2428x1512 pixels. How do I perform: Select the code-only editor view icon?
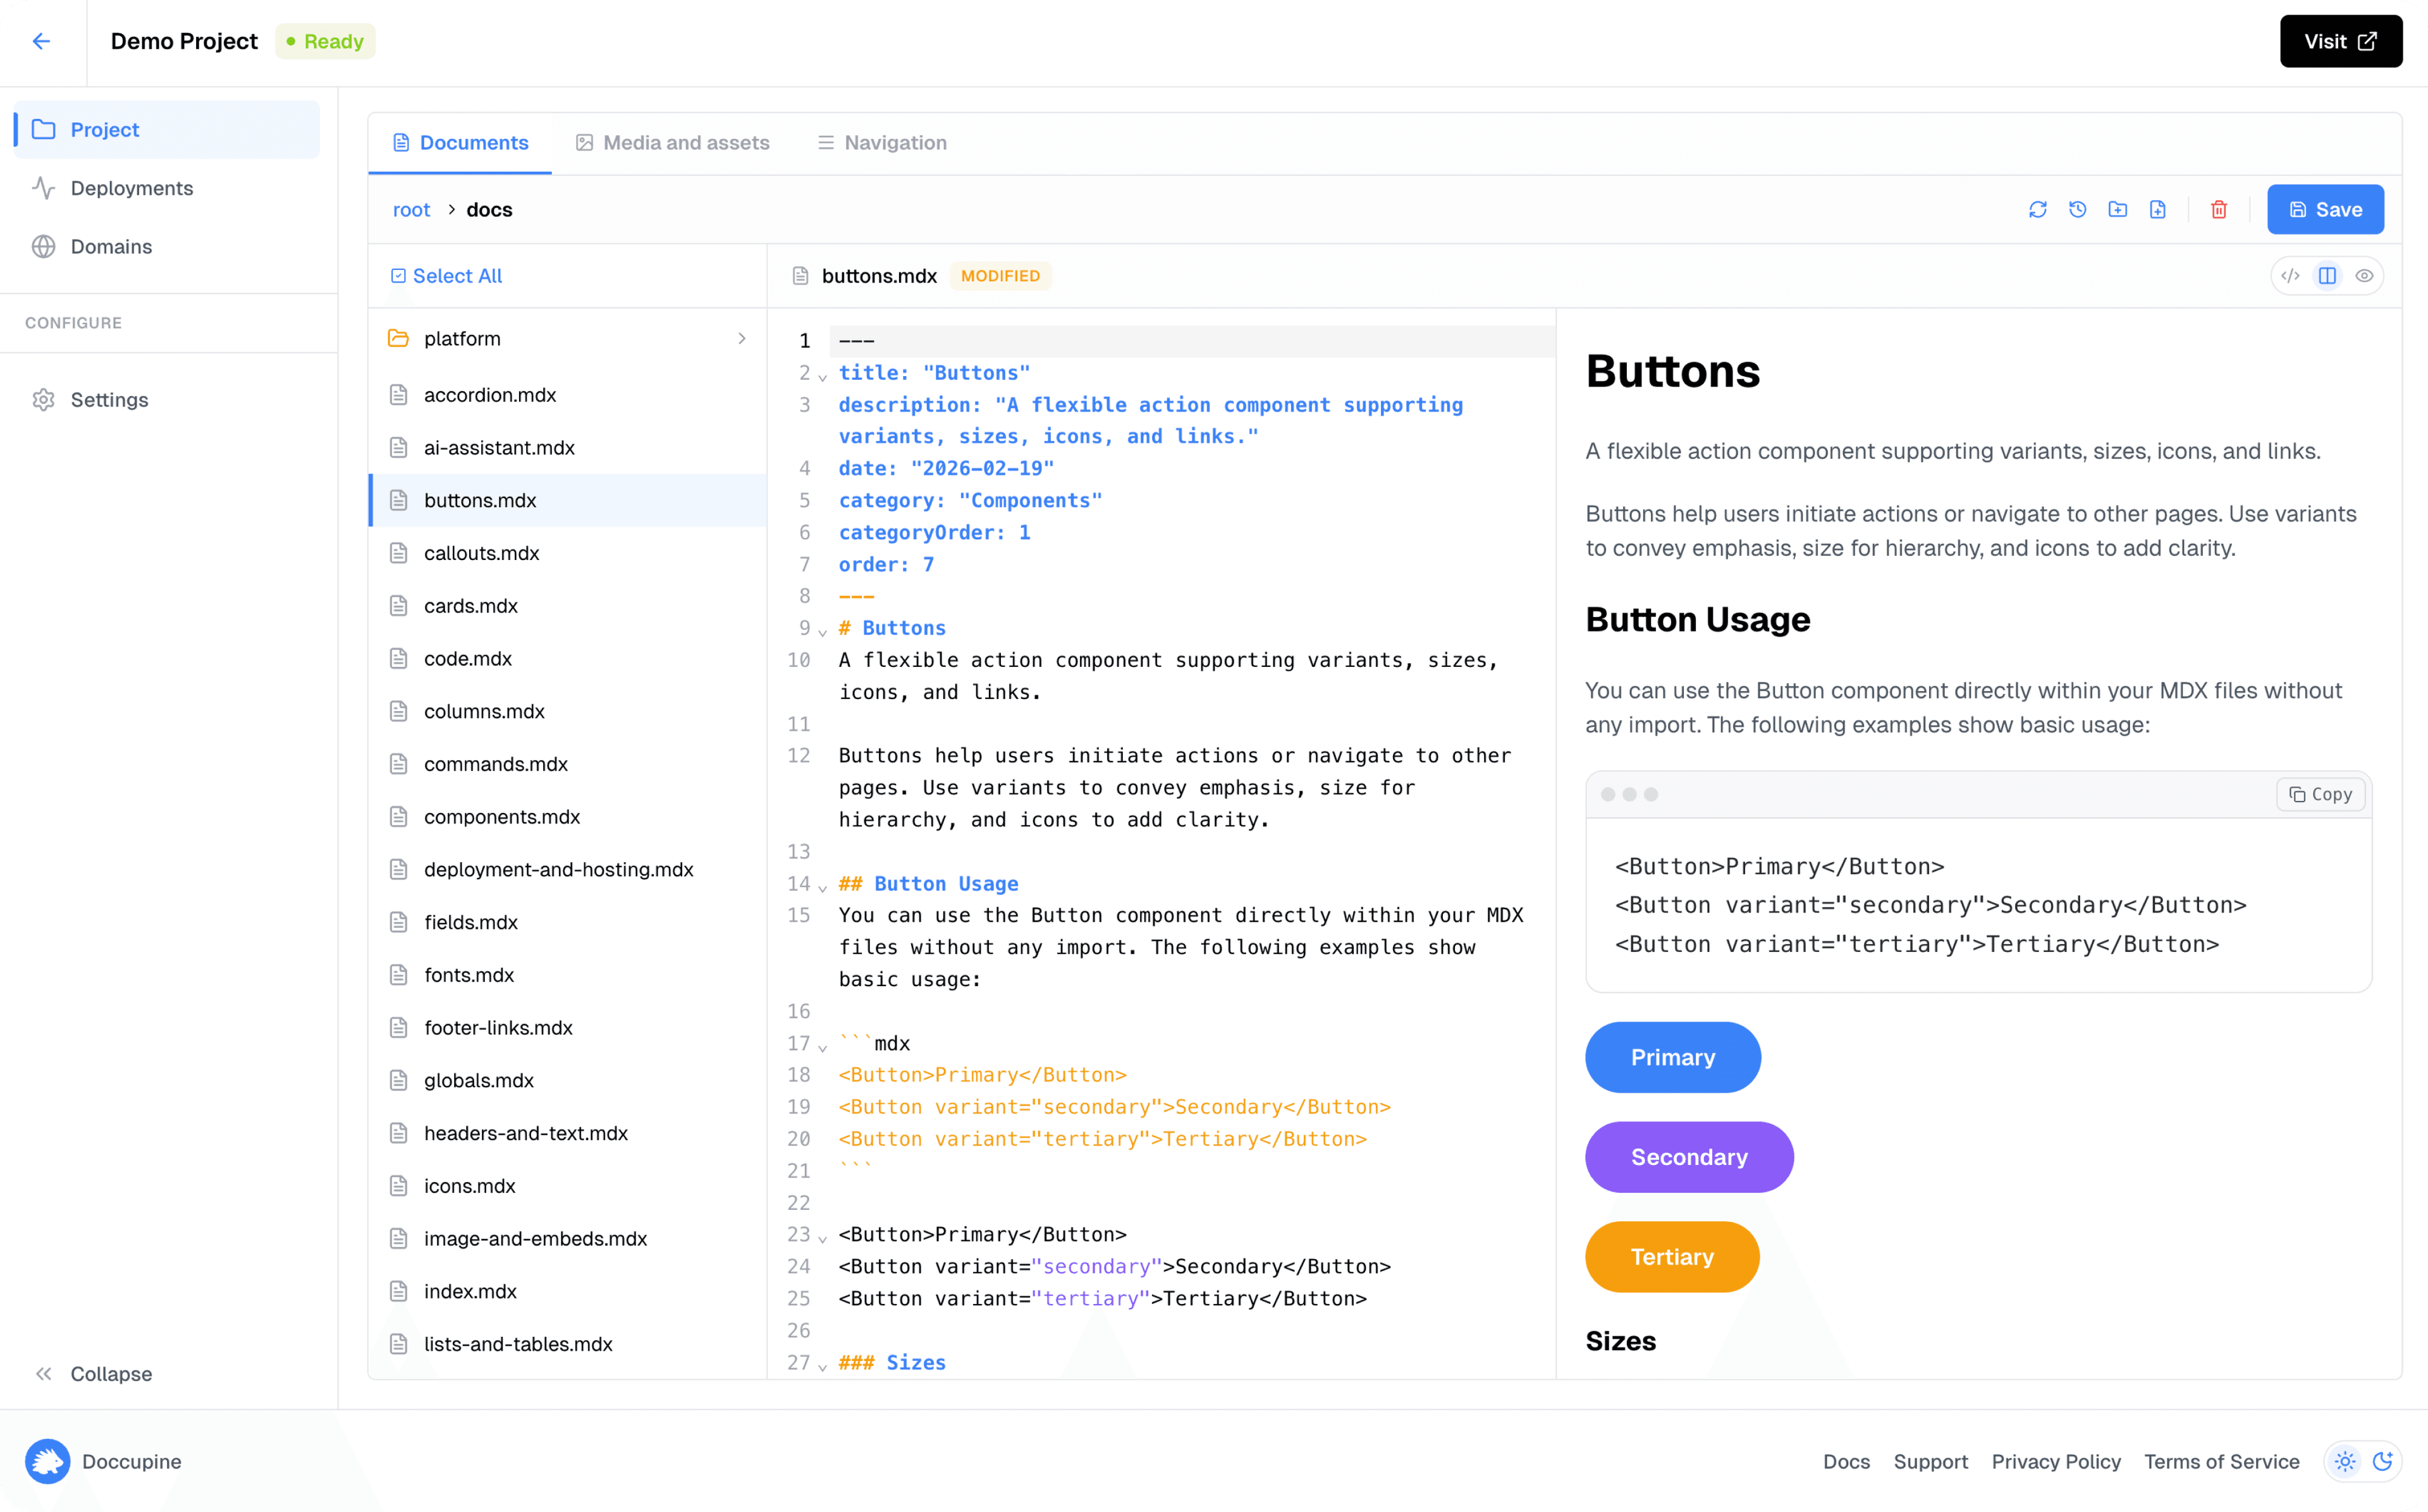(x=2291, y=275)
